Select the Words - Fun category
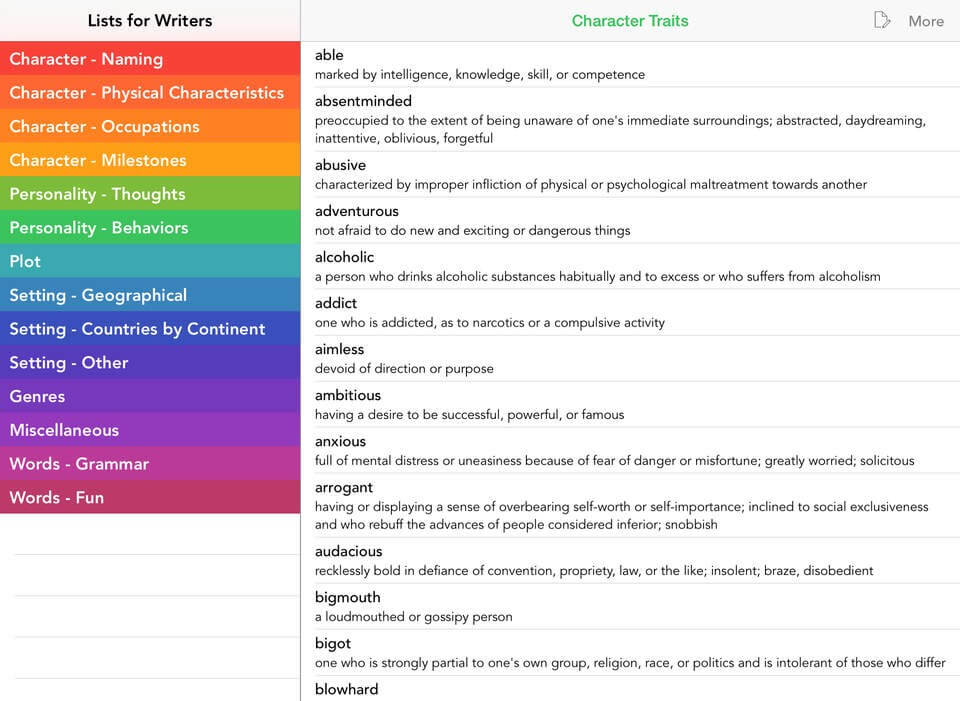960x701 pixels. [x=150, y=497]
